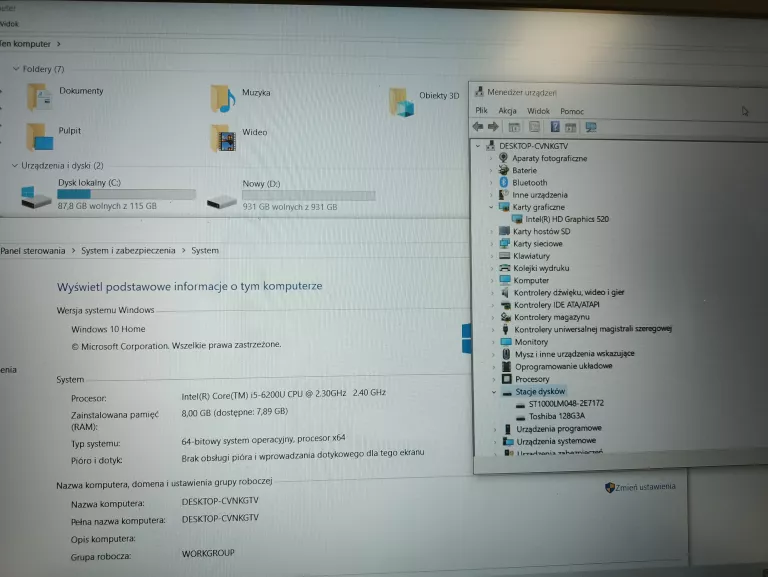
Task: Collapse the Karty graficzne node
Action: click(491, 207)
